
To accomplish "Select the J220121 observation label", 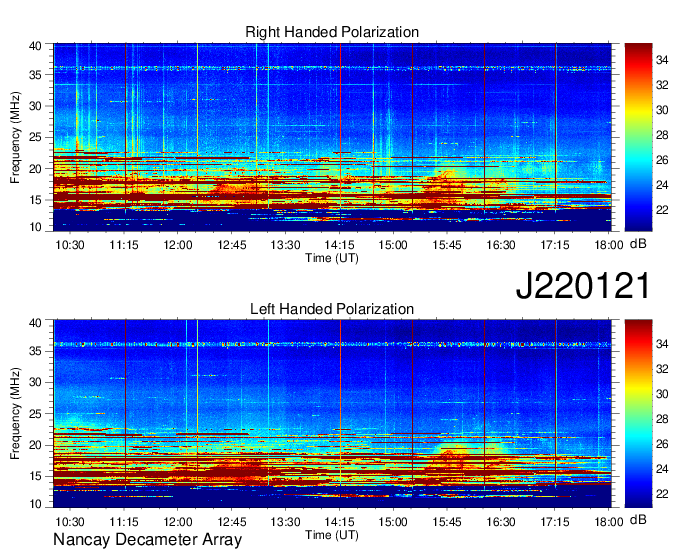I will (583, 285).
